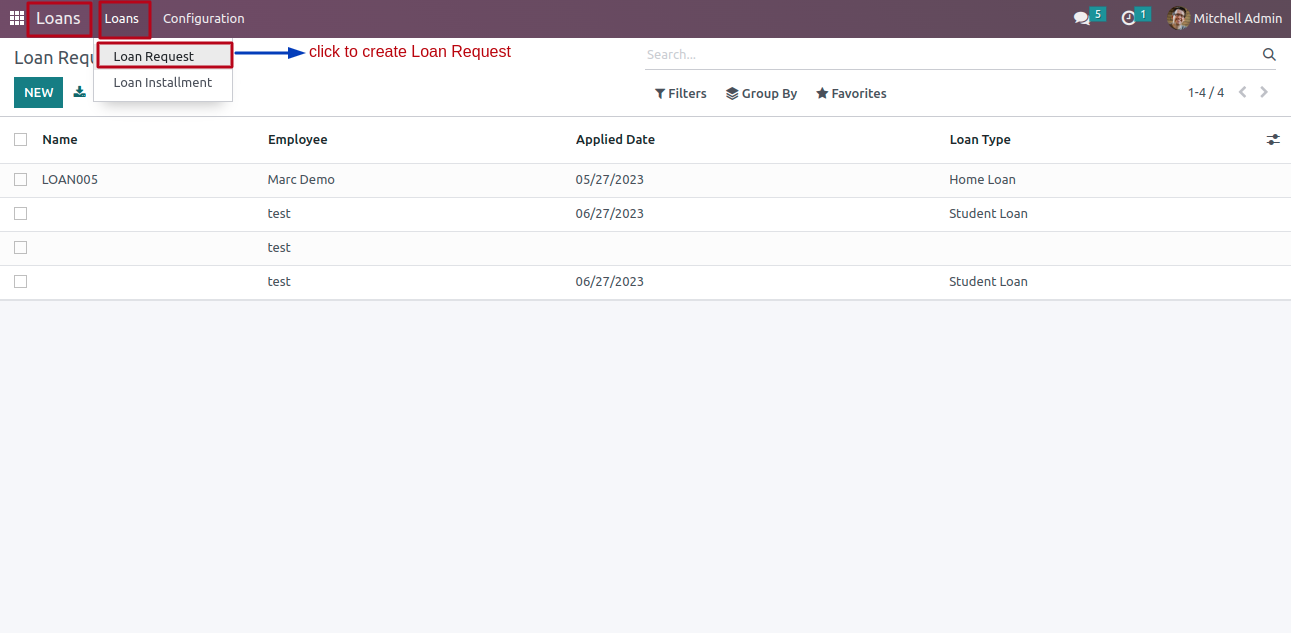This screenshot has height=633, width=1291.
Task: Click the NEW button
Action: [x=38, y=92]
